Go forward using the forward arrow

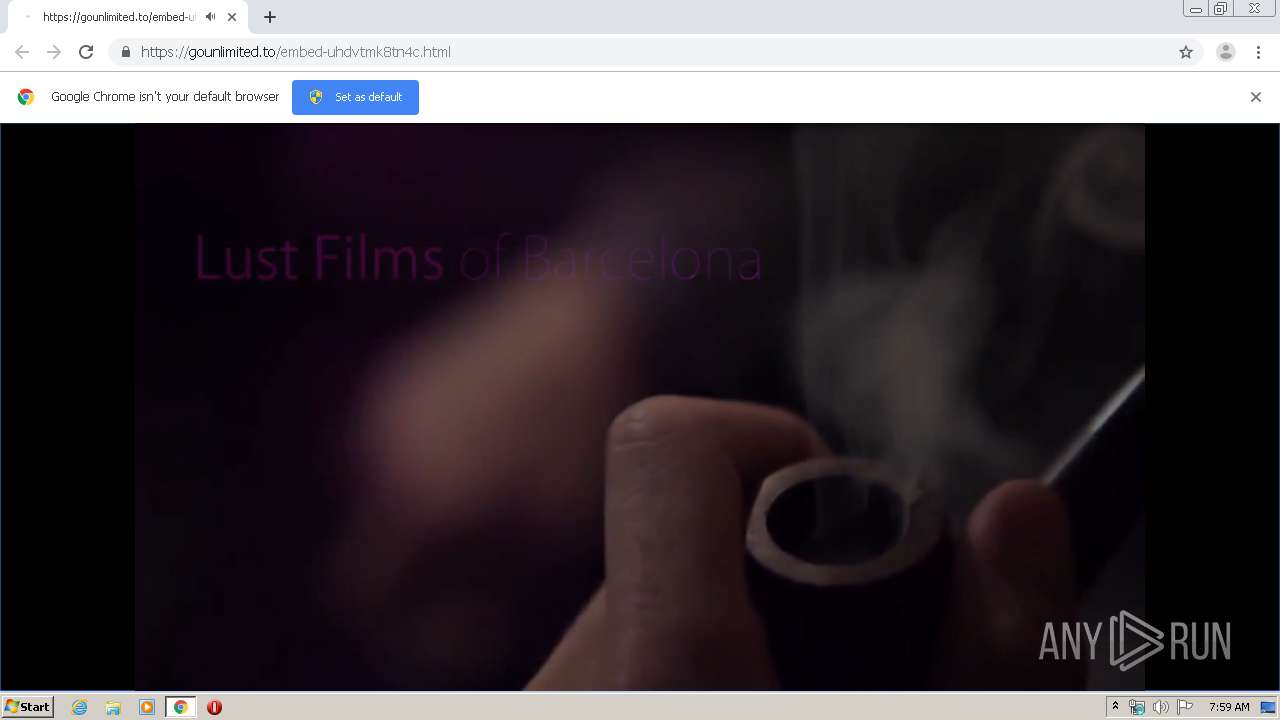[54, 52]
